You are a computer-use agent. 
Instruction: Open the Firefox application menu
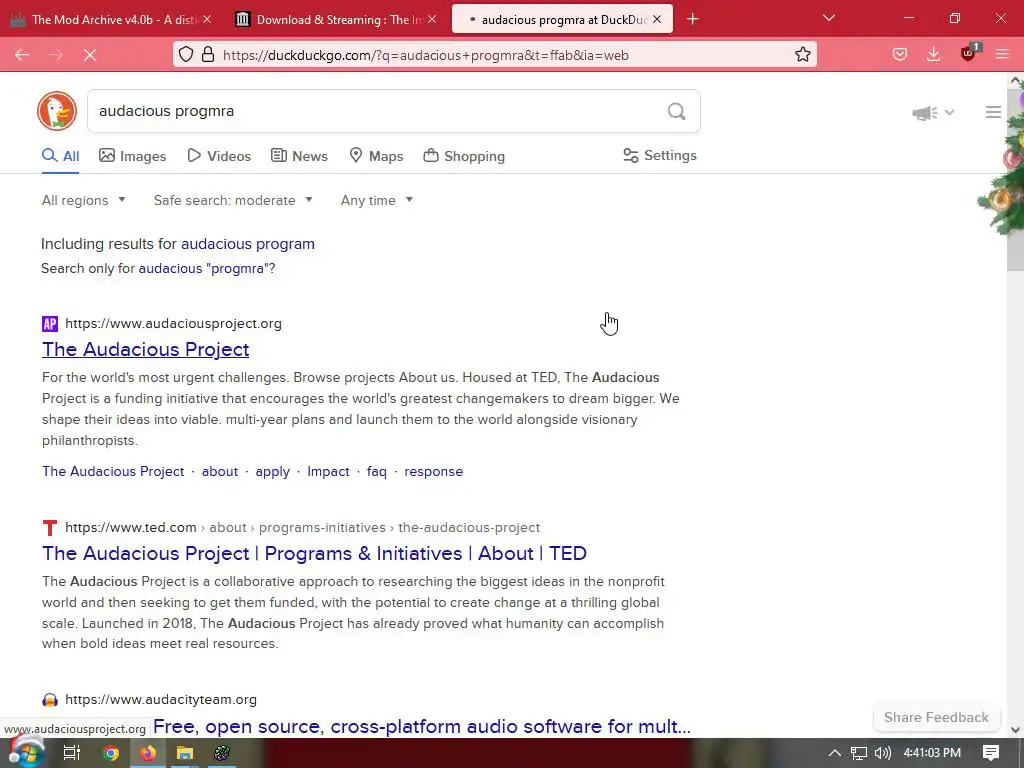coord(1002,54)
